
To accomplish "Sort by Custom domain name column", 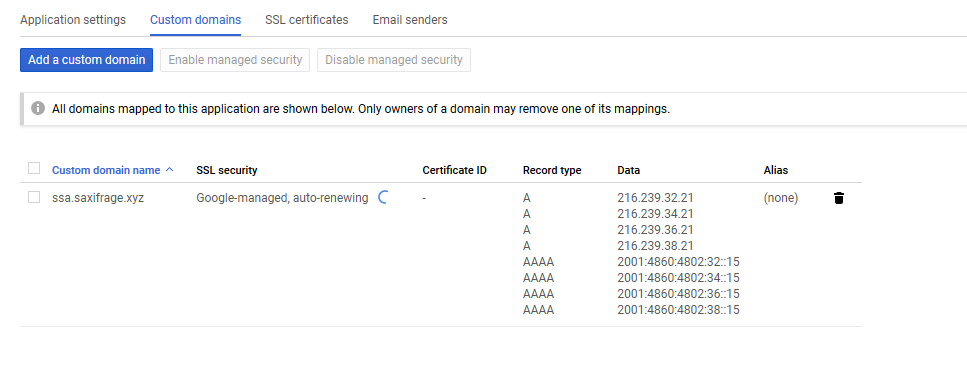I will [106, 170].
